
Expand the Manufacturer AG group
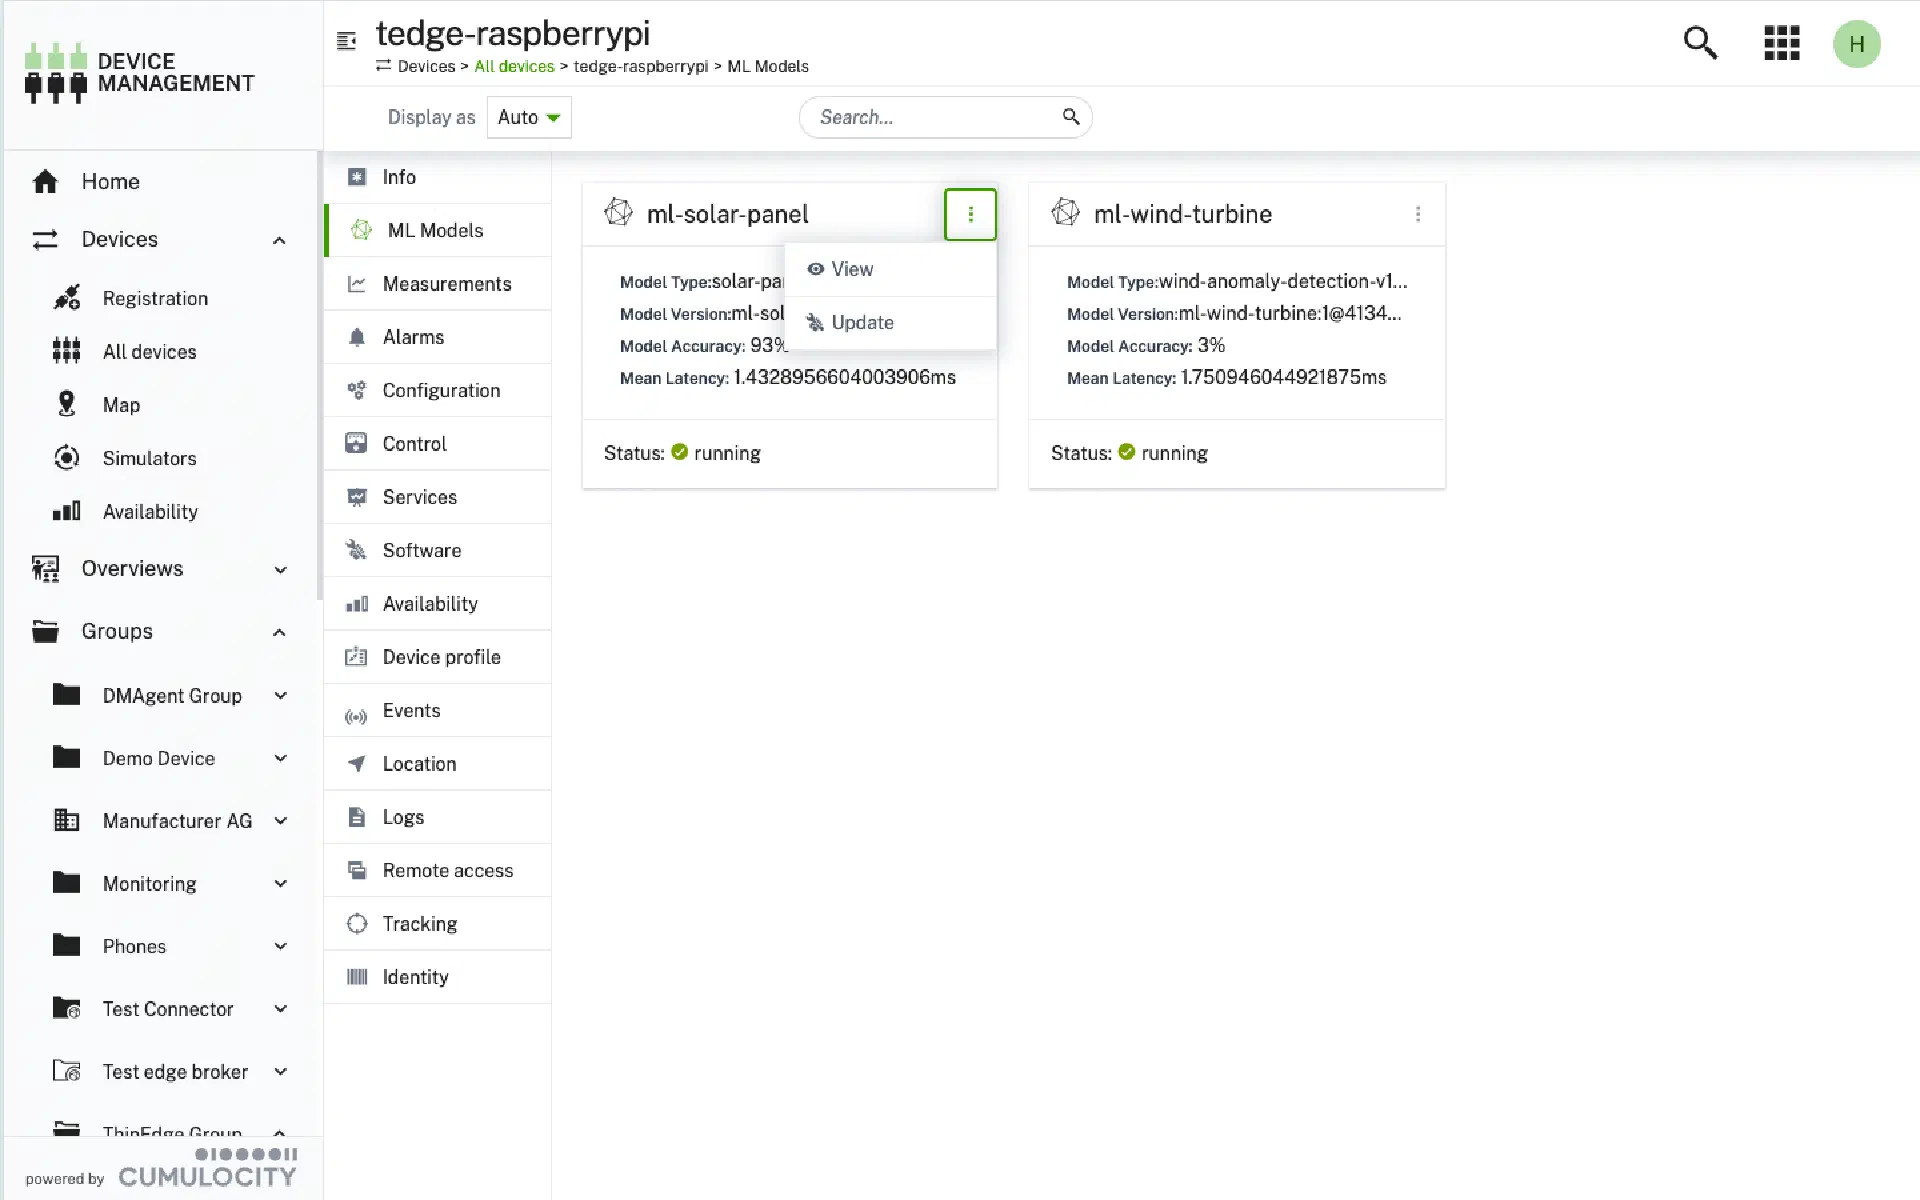click(280, 820)
